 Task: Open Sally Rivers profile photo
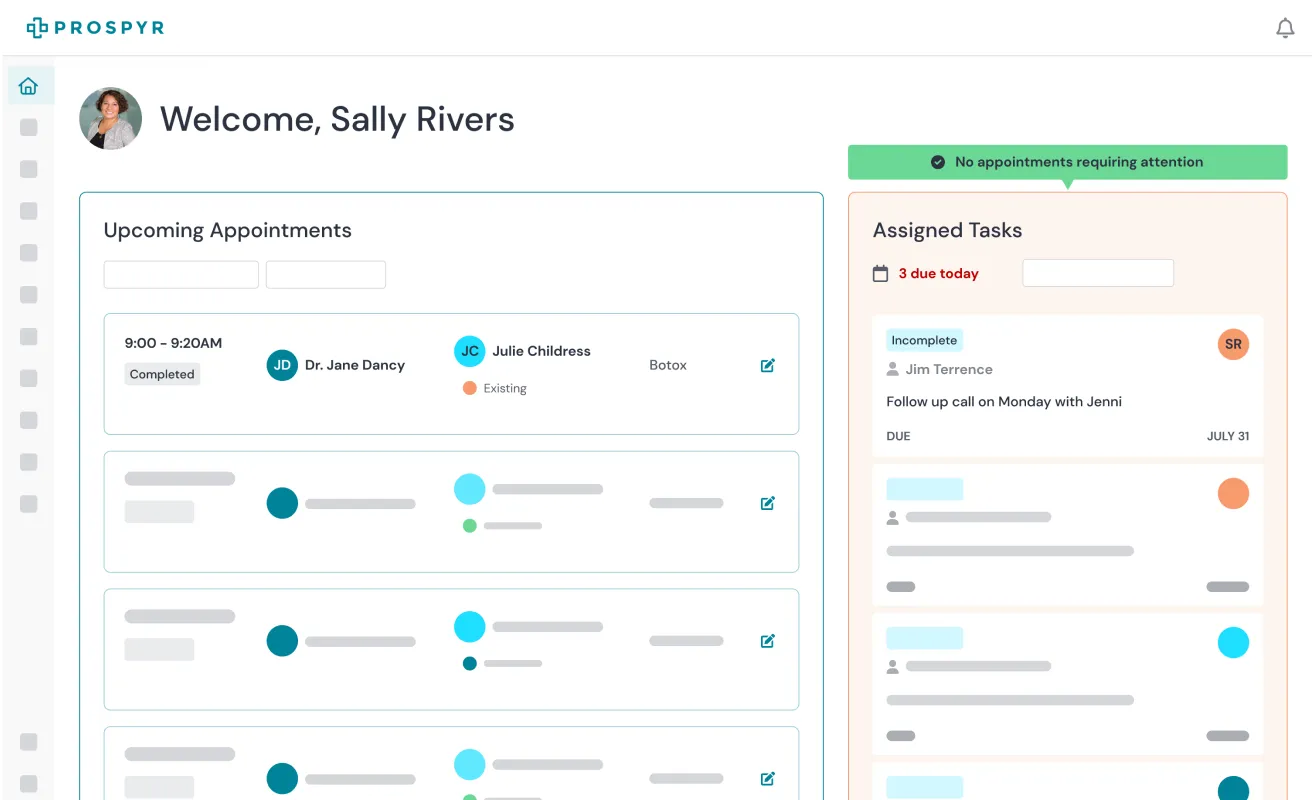[x=111, y=118]
